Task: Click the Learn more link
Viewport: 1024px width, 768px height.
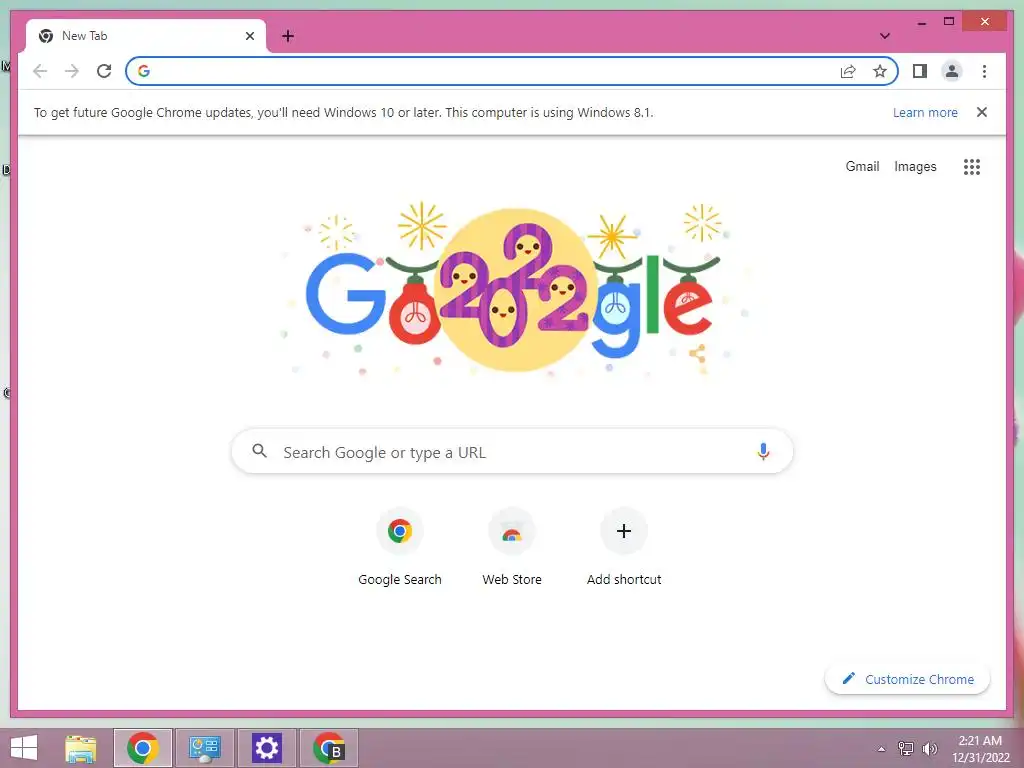Action: pos(925,112)
